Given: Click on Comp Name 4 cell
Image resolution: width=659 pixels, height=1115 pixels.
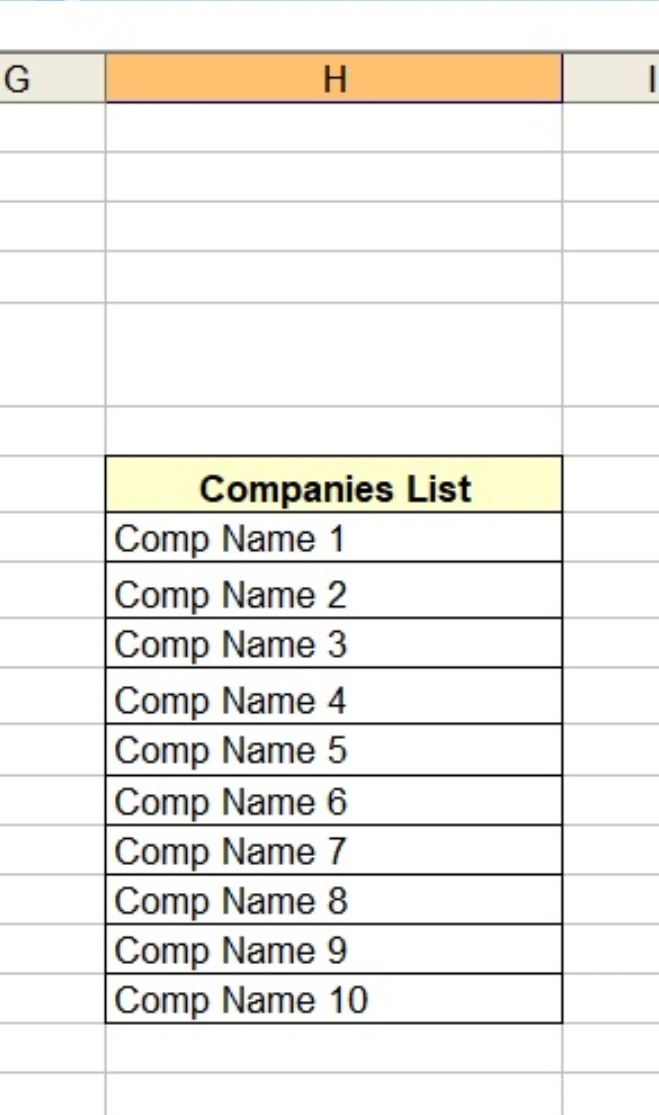Looking at the screenshot, I should tap(333, 699).
